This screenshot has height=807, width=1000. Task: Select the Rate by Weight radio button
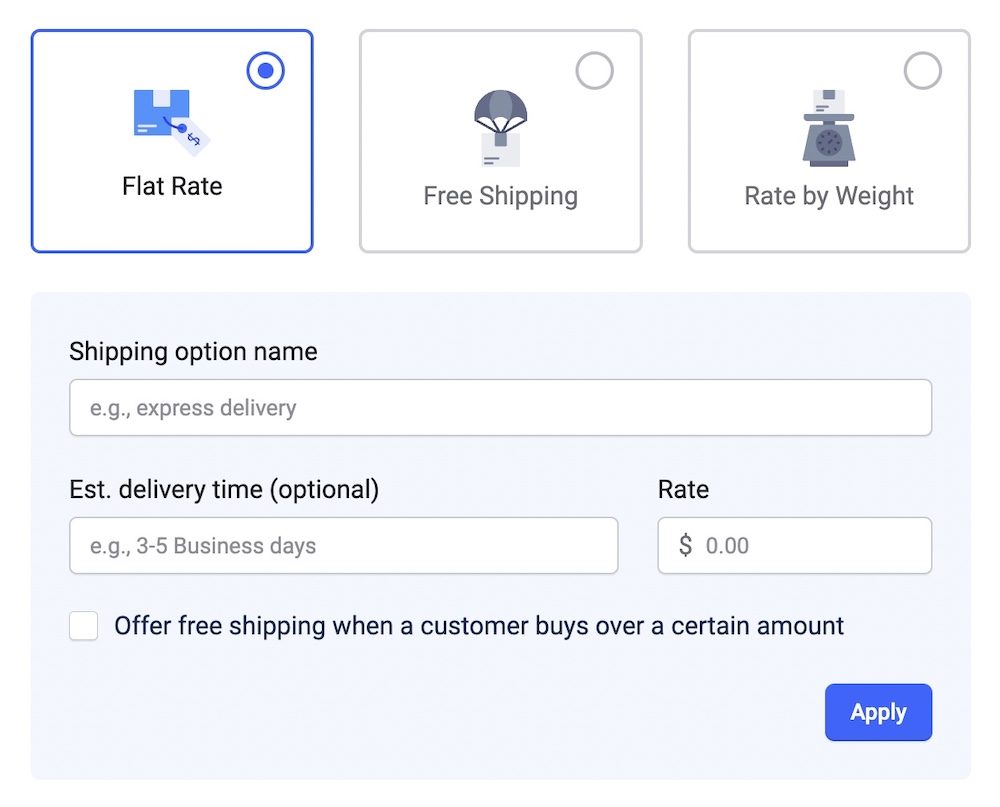(923, 71)
